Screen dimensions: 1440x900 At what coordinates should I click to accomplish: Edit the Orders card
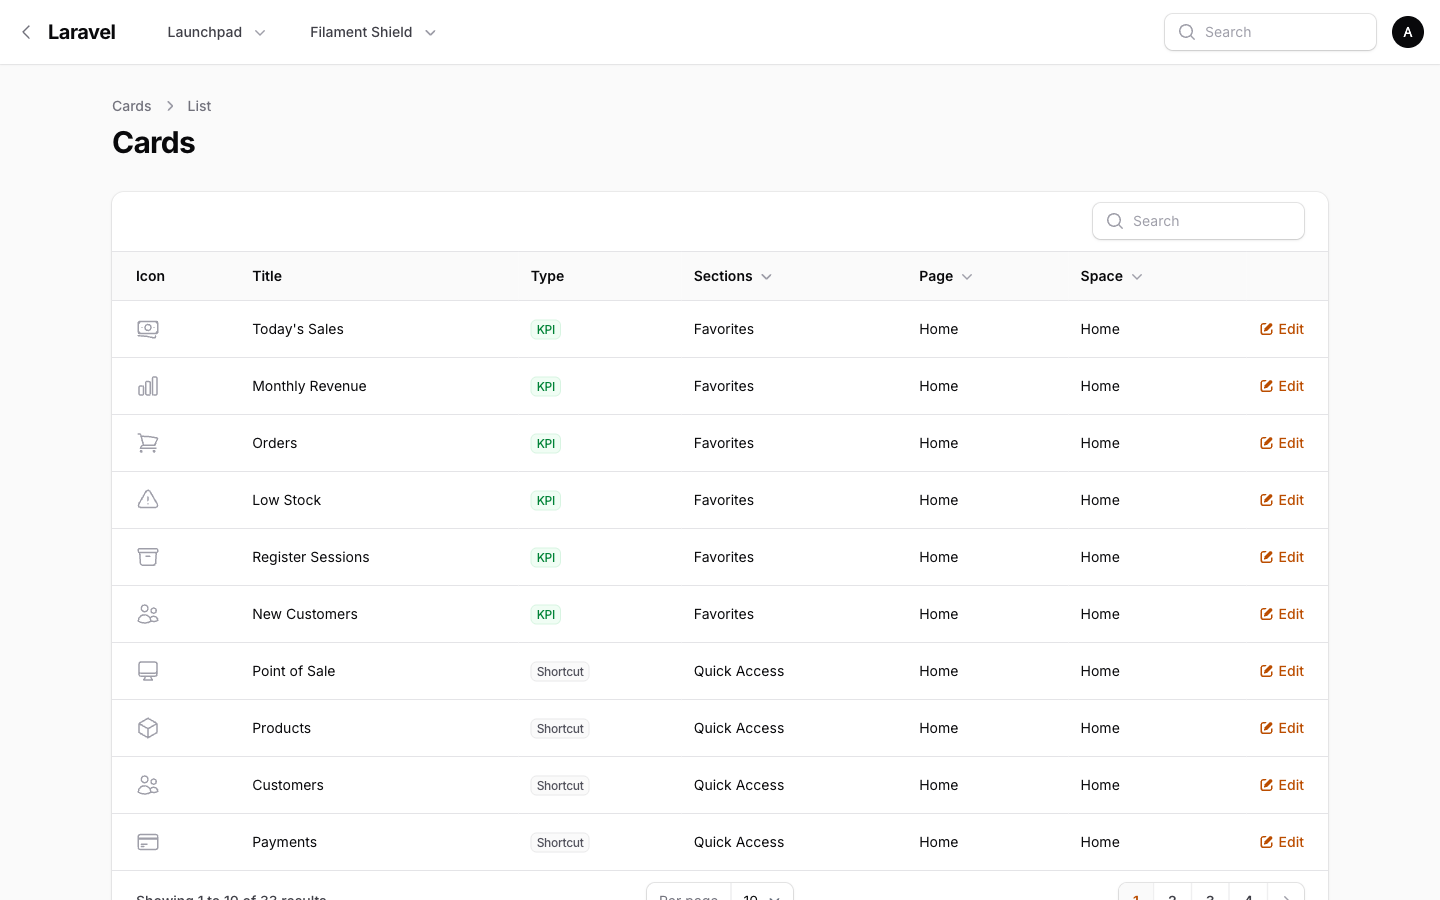1282,443
